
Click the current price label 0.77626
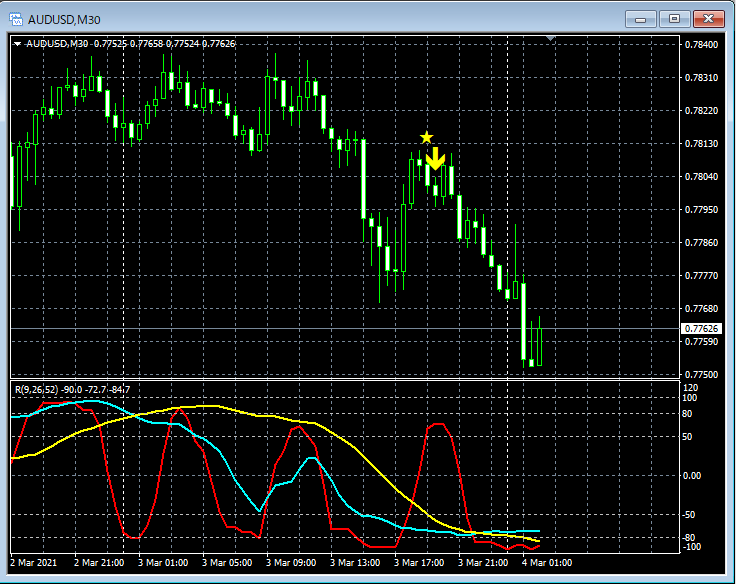tap(699, 329)
